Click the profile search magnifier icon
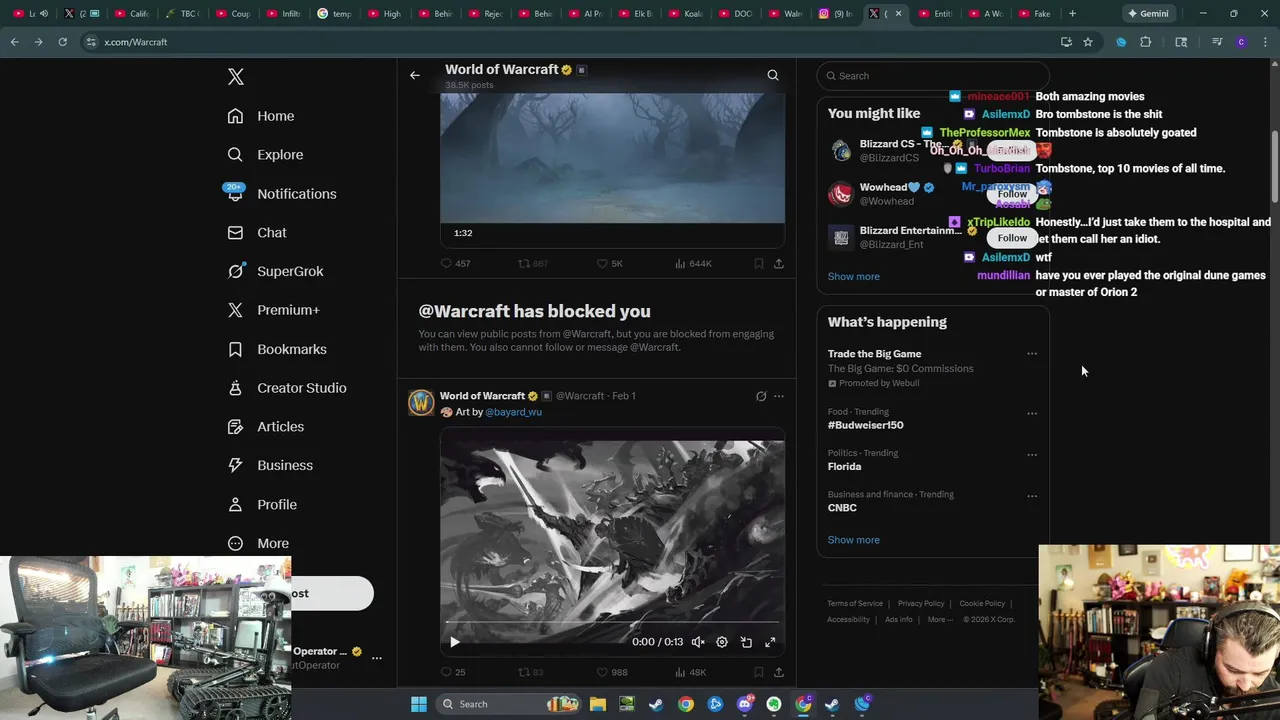 tap(773, 75)
